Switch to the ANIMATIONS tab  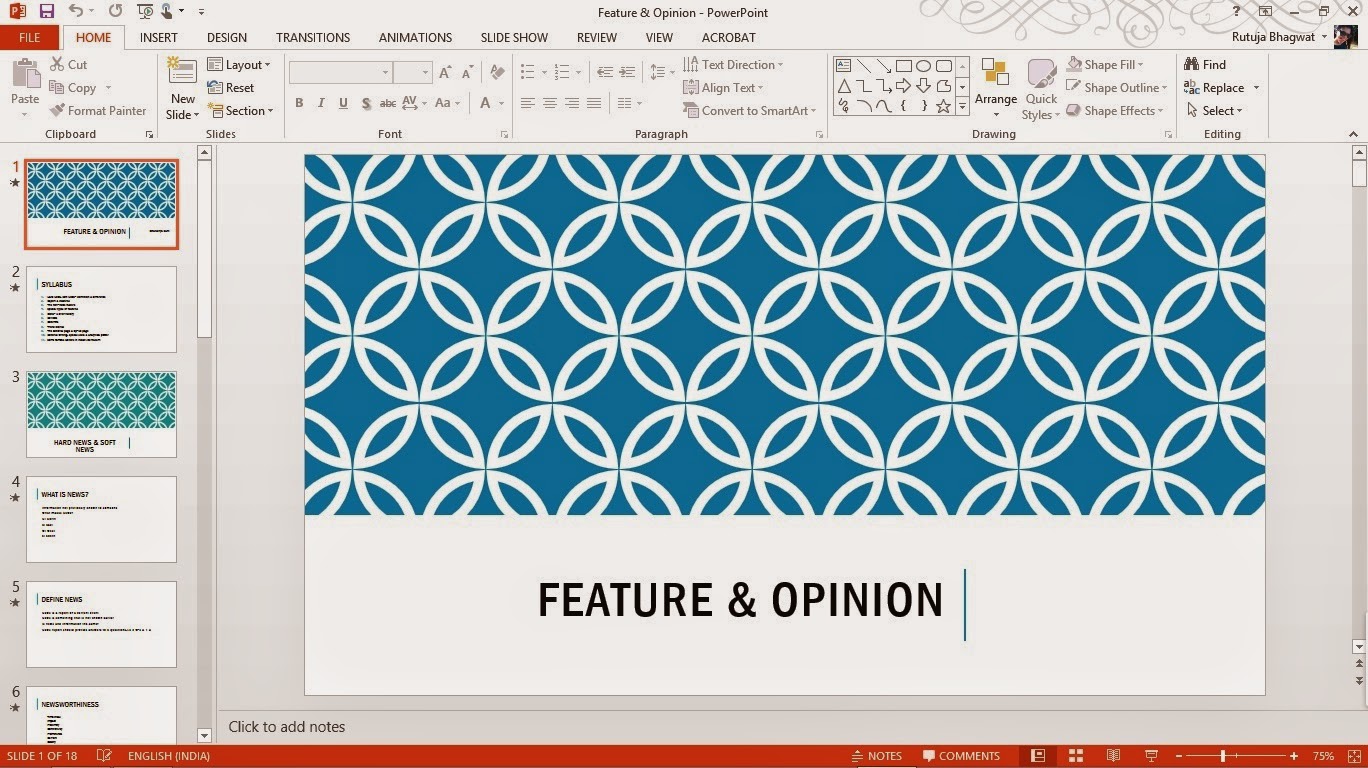(x=415, y=37)
